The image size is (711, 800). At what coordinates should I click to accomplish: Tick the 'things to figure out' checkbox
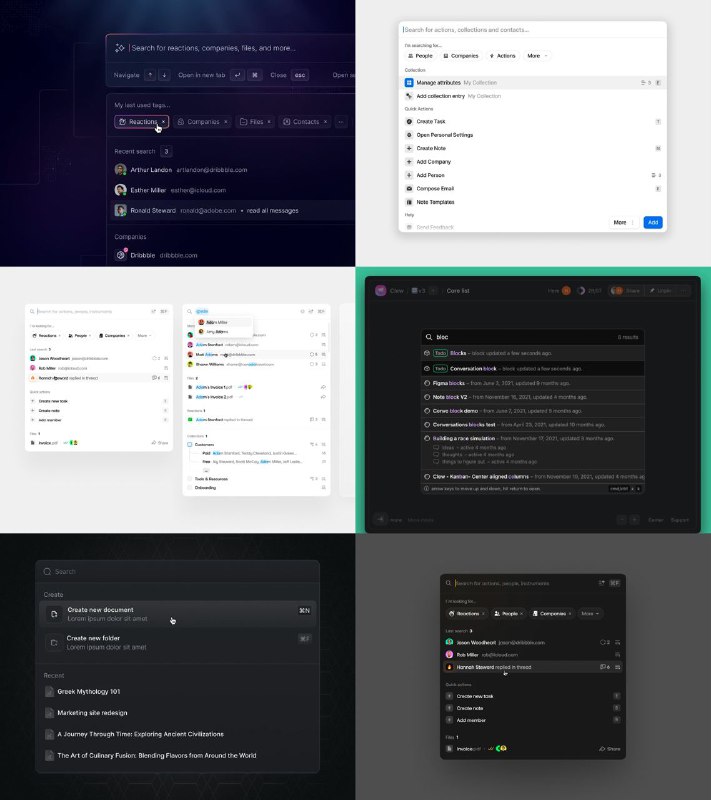coord(436,461)
